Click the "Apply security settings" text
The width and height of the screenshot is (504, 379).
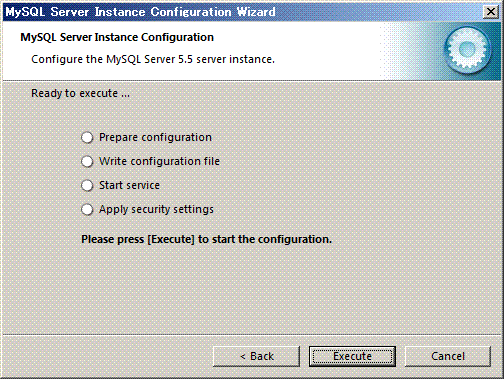coord(156,209)
